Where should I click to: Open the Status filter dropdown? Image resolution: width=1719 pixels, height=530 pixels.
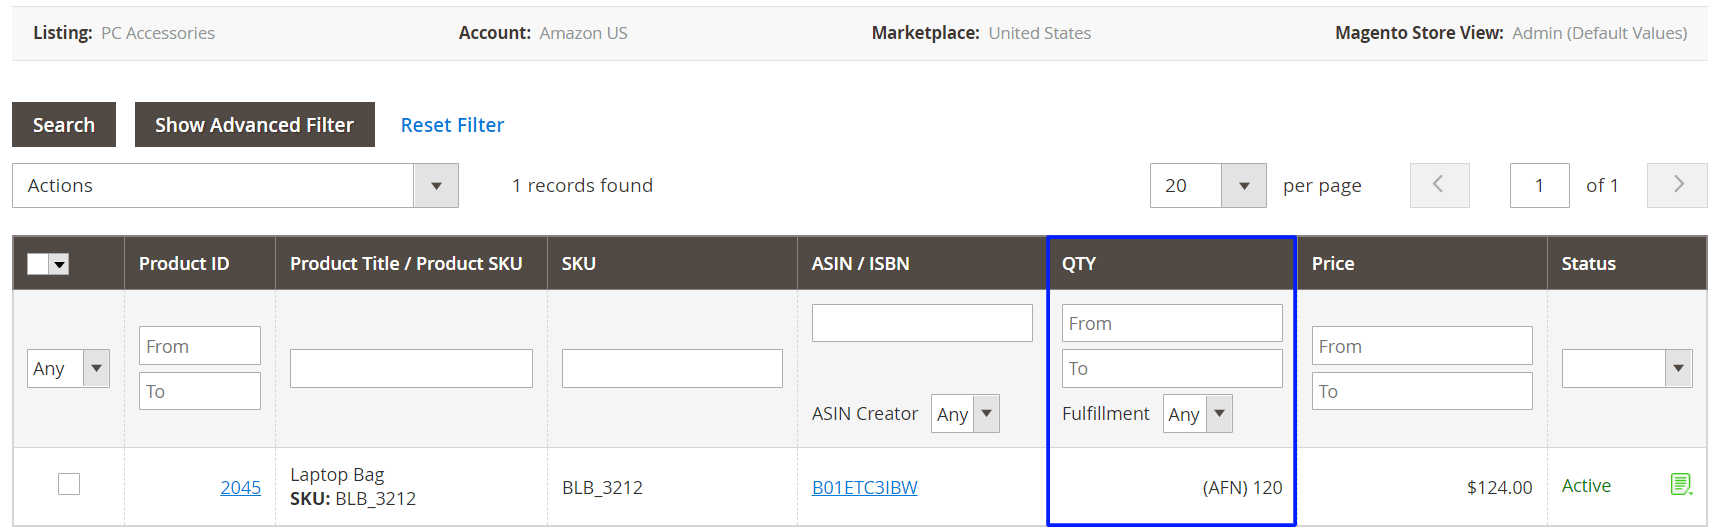coord(1626,368)
